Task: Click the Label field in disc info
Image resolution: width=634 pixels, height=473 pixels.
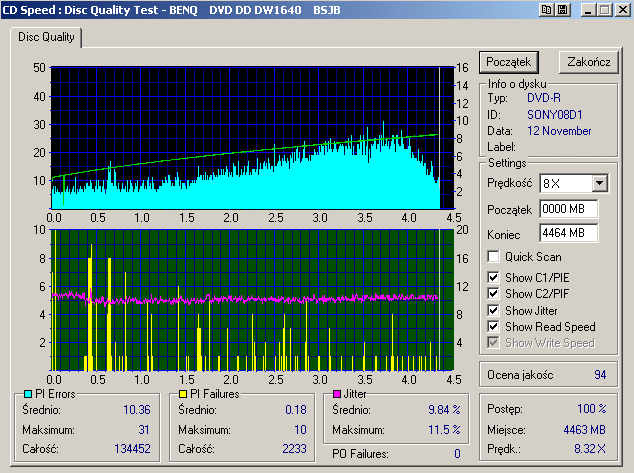Action: (x=501, y=147)
